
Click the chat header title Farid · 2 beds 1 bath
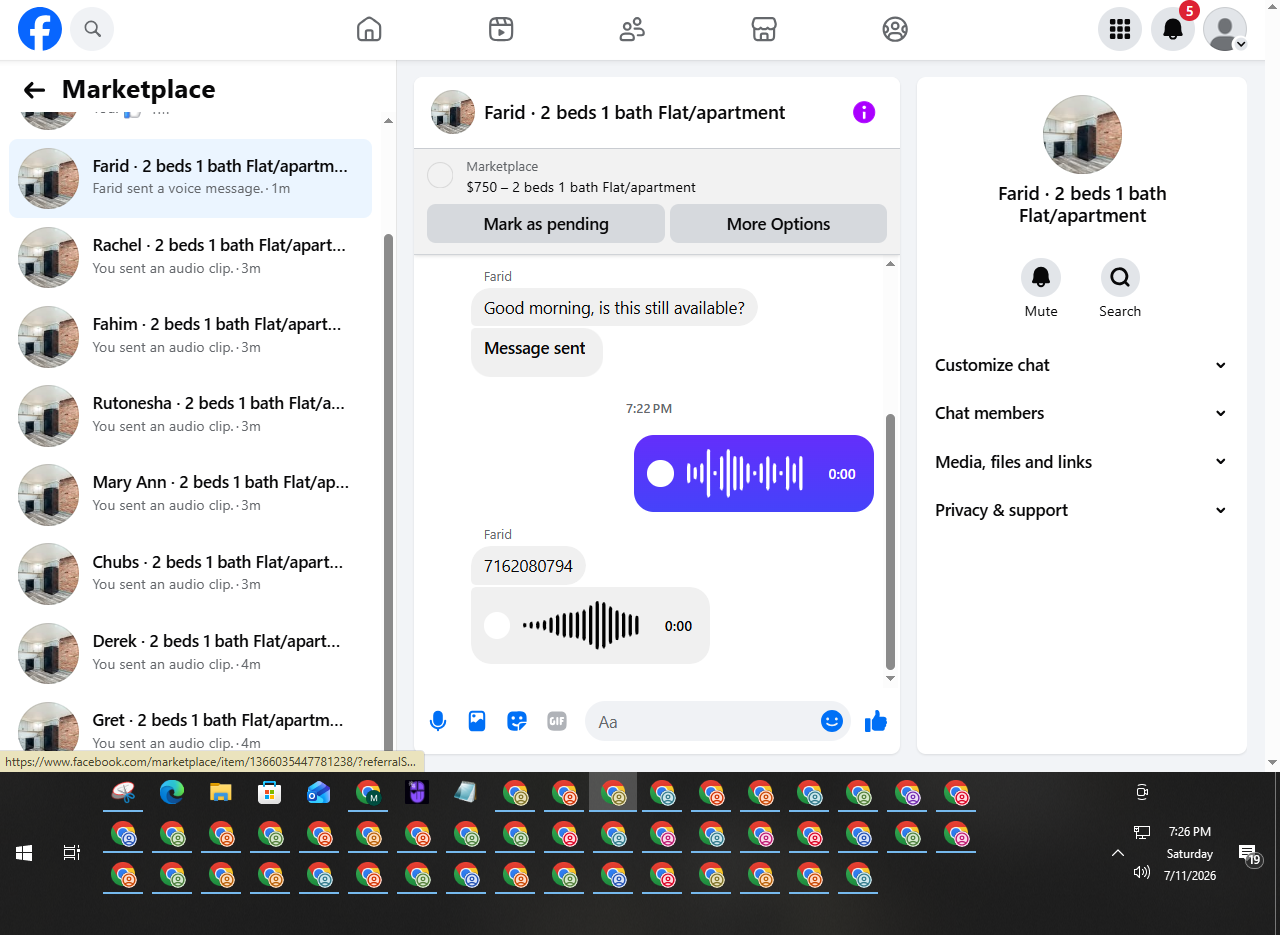click(634, 112)
